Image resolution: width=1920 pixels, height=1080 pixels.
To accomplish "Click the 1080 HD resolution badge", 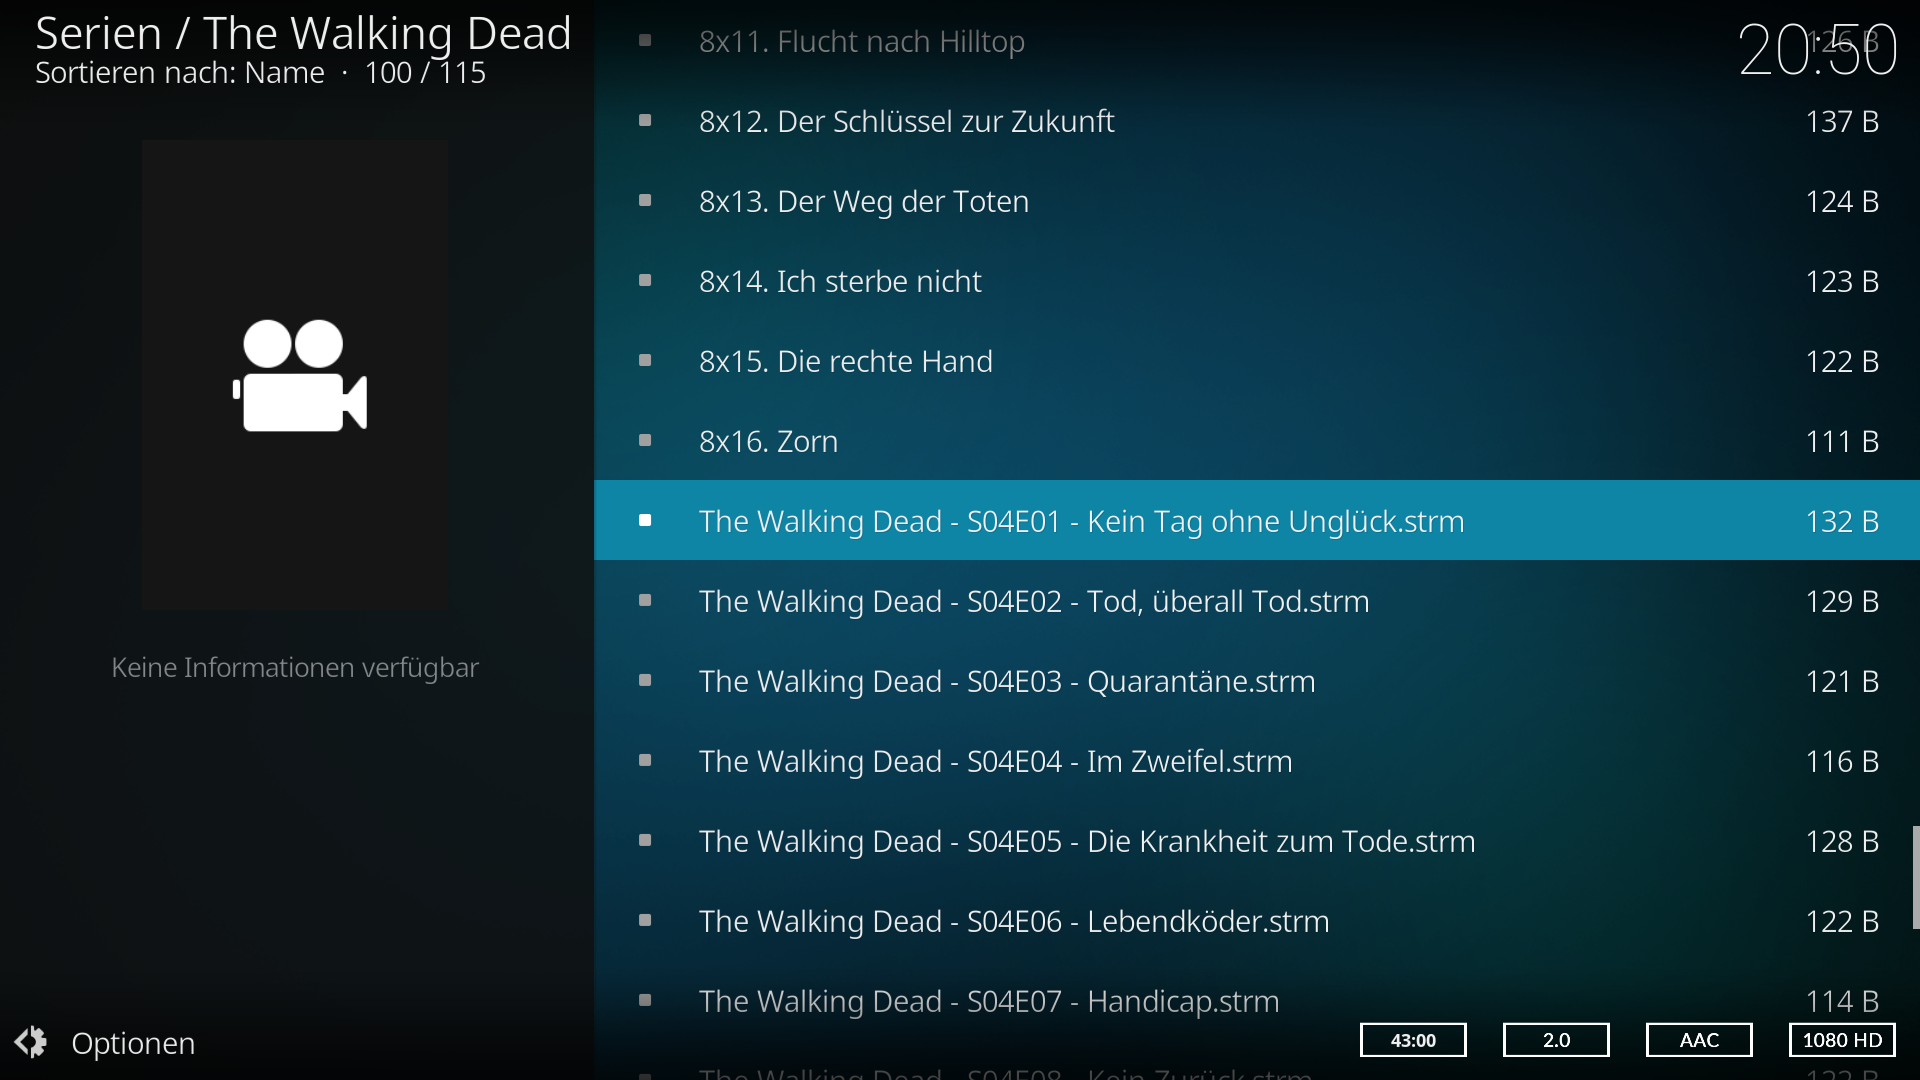I will 1842,1040.
